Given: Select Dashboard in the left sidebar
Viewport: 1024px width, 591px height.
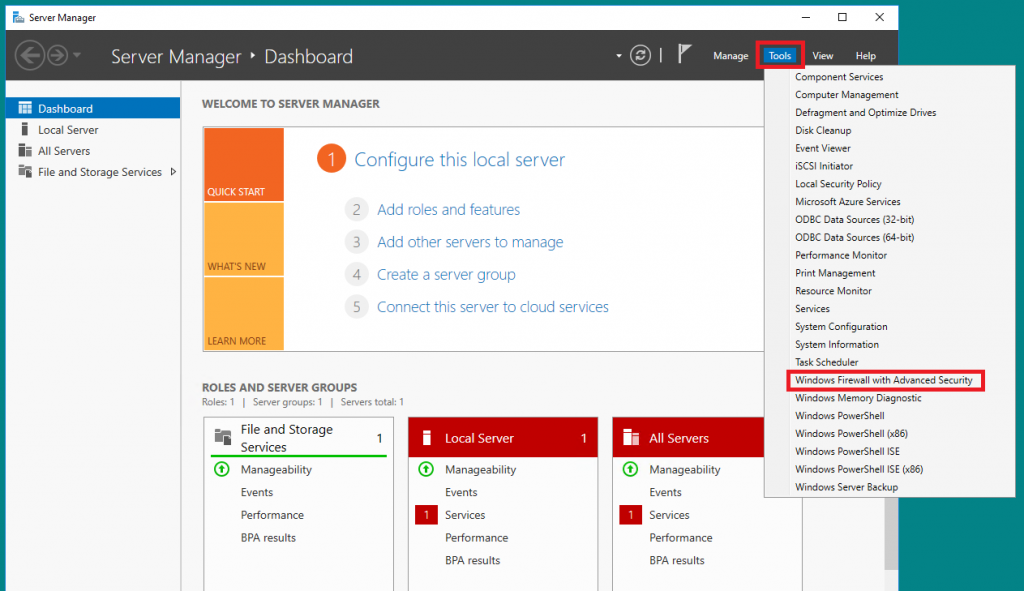Looking at the screenshot, I should (93, 108).
